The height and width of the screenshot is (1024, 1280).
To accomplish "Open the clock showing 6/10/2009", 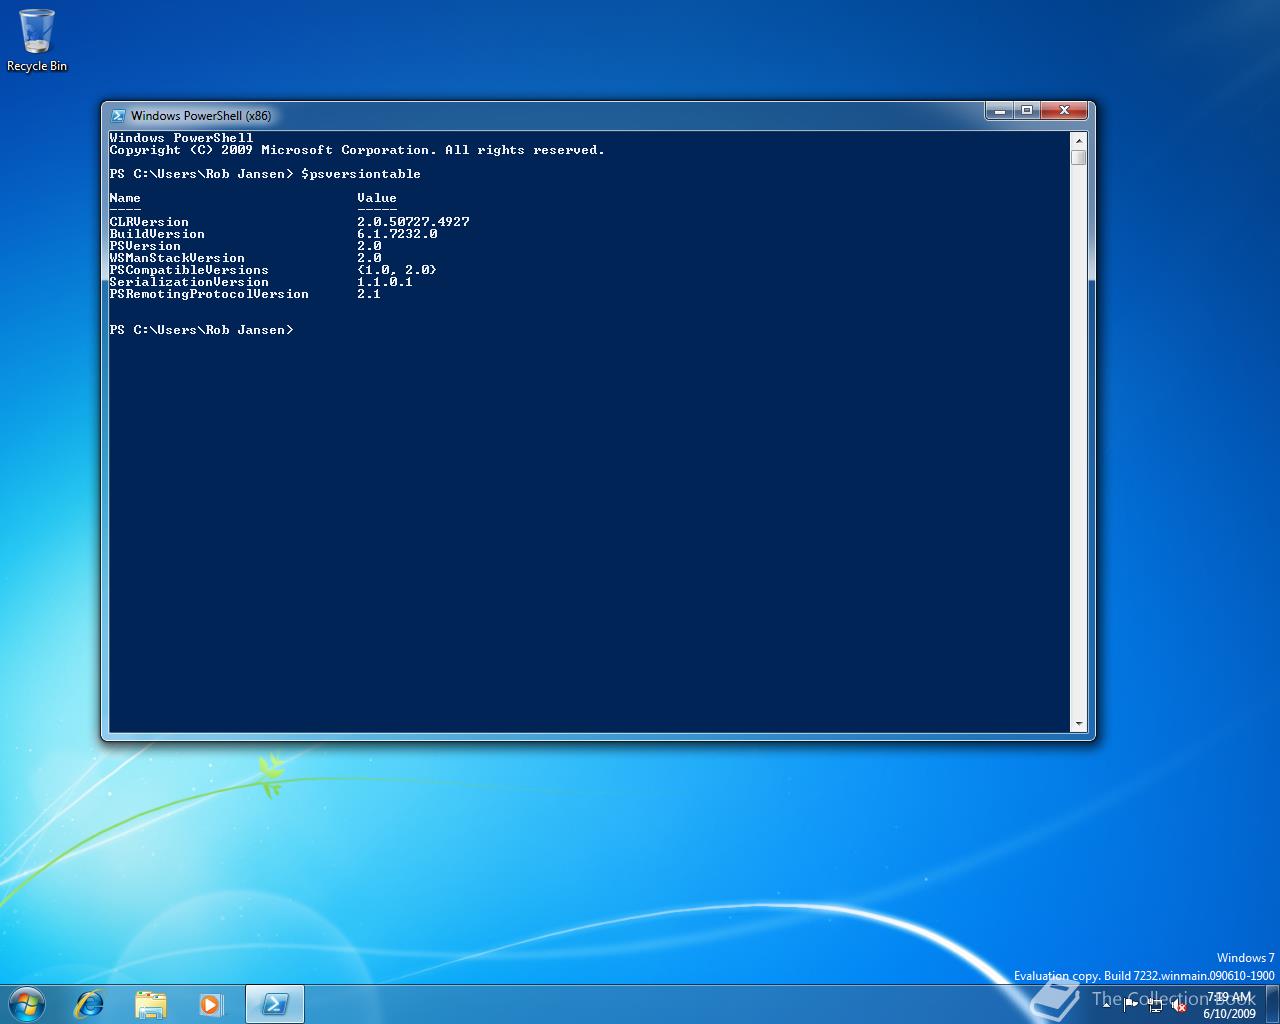I will [x=1229, y=1005].
